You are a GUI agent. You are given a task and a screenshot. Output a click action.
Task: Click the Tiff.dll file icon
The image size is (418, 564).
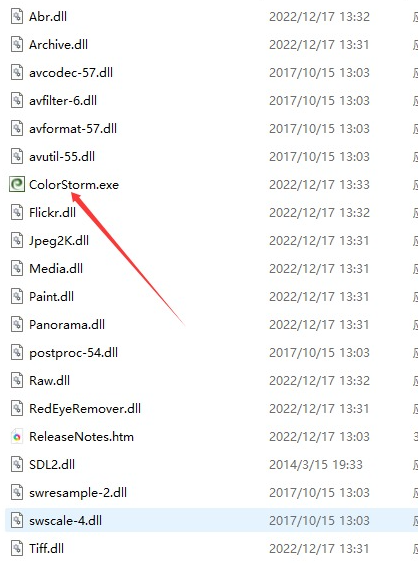[17, 549]
